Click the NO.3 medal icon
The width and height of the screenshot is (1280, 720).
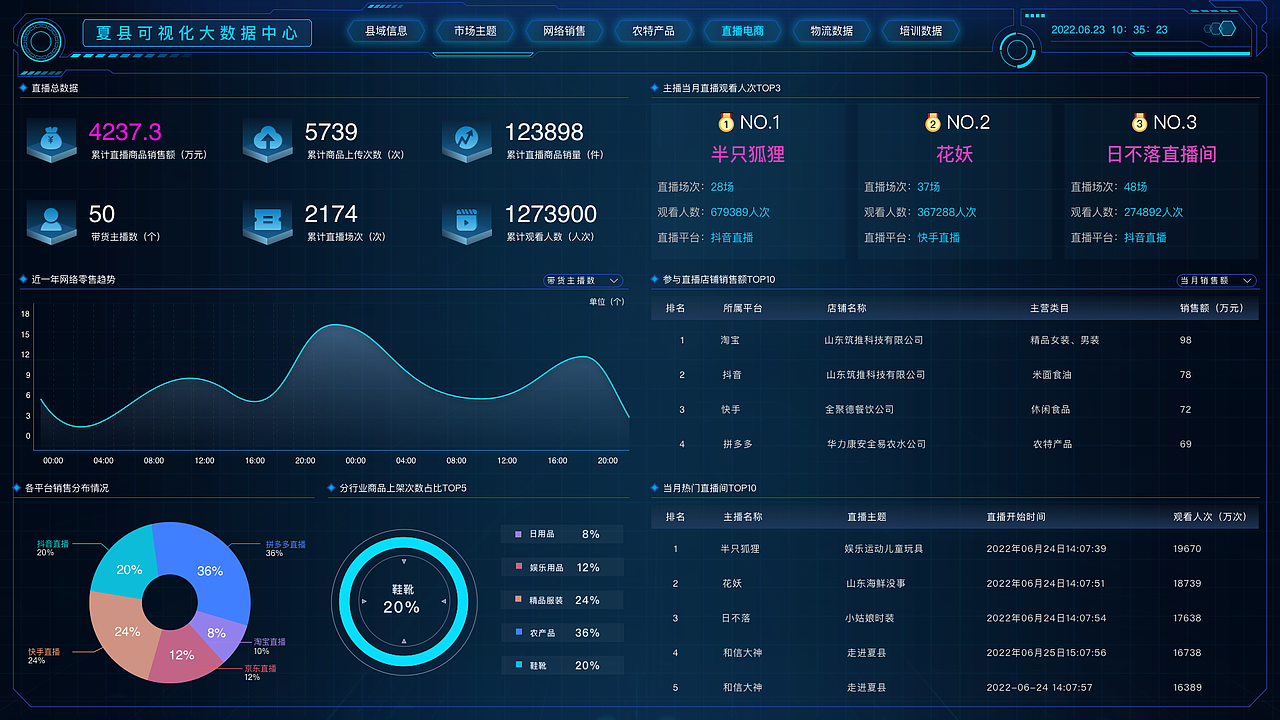pos(1140,122)
